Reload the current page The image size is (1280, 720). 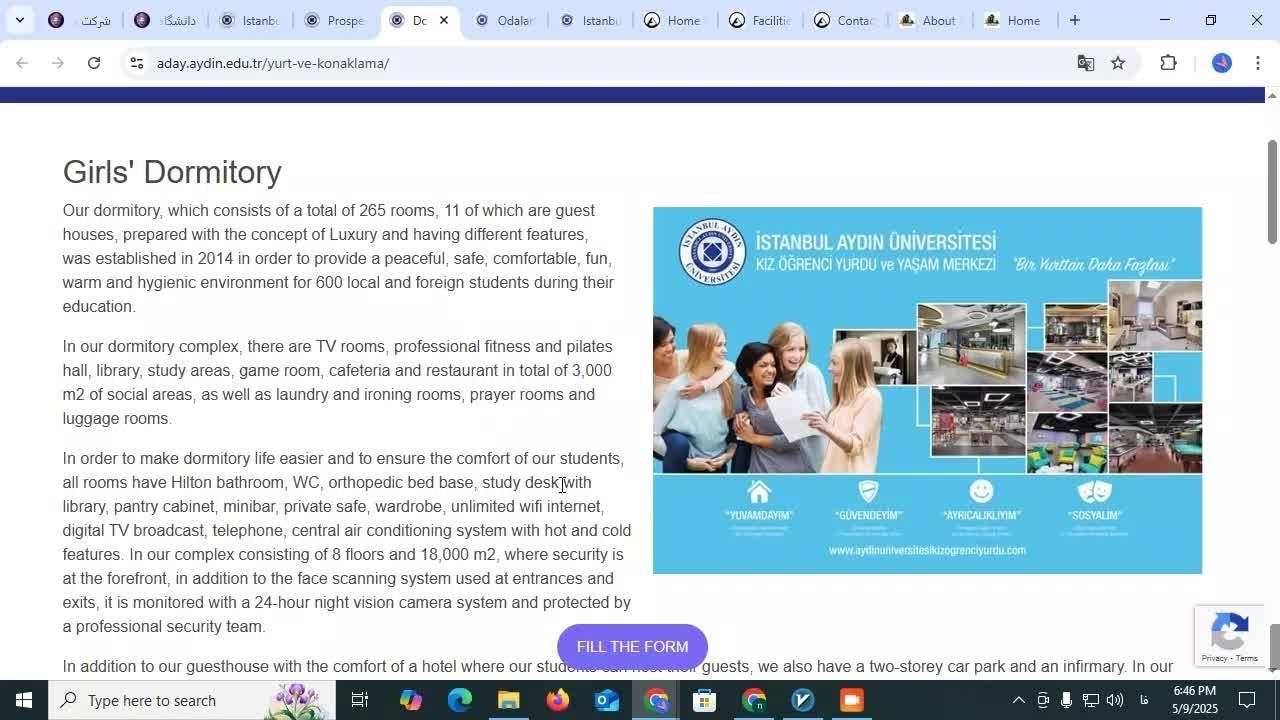pyautogui.click(x=94, y=63)
